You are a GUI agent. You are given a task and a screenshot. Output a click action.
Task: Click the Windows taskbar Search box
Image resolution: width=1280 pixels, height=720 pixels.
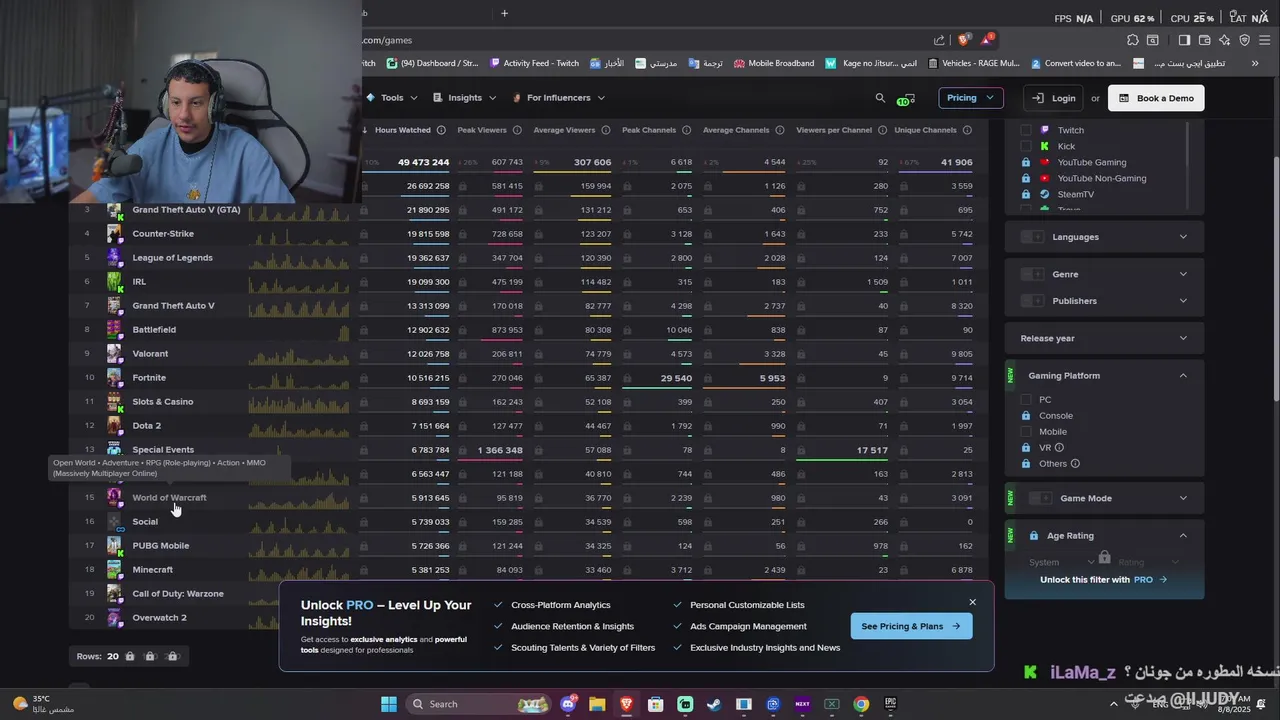pos(478,704)
